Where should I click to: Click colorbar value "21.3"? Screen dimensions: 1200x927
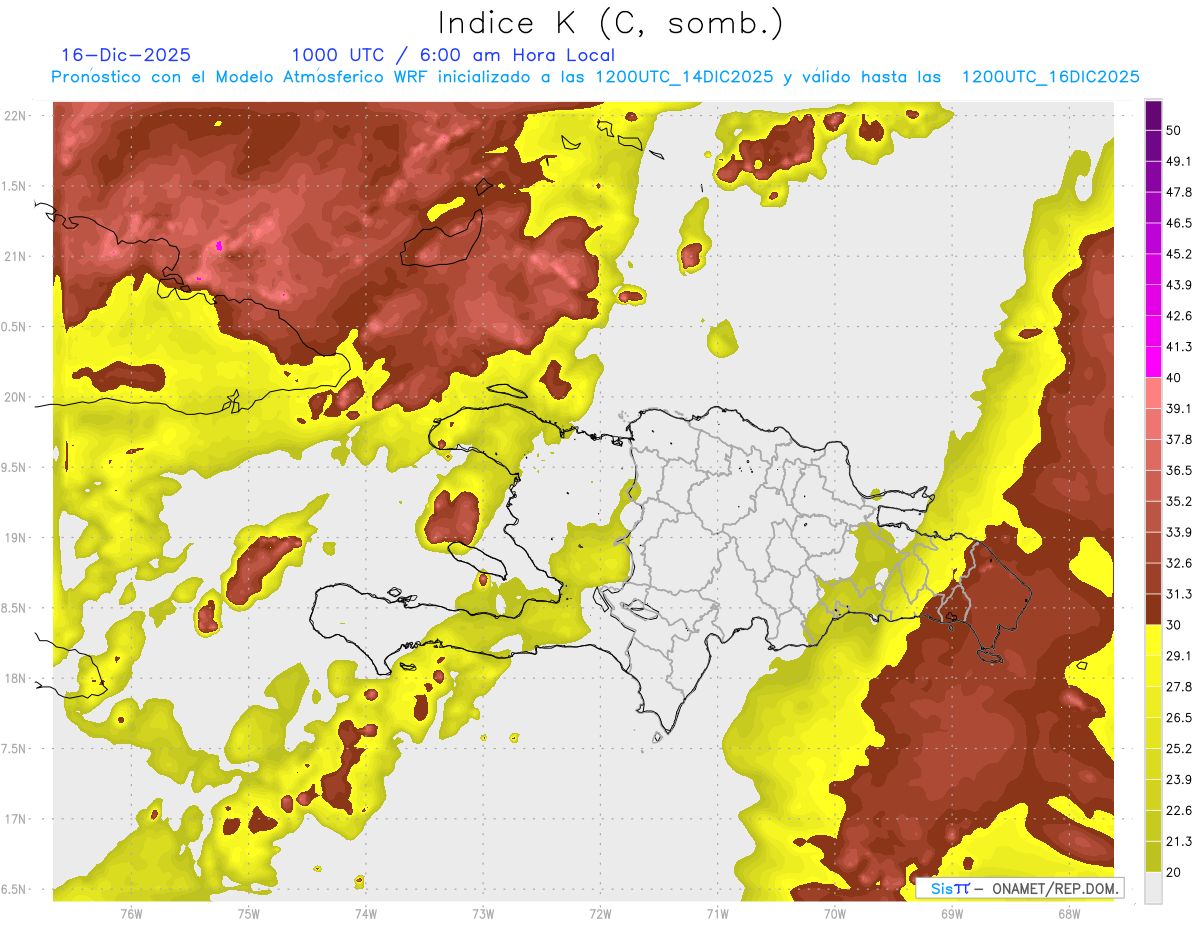click(x=1179, y=842)
